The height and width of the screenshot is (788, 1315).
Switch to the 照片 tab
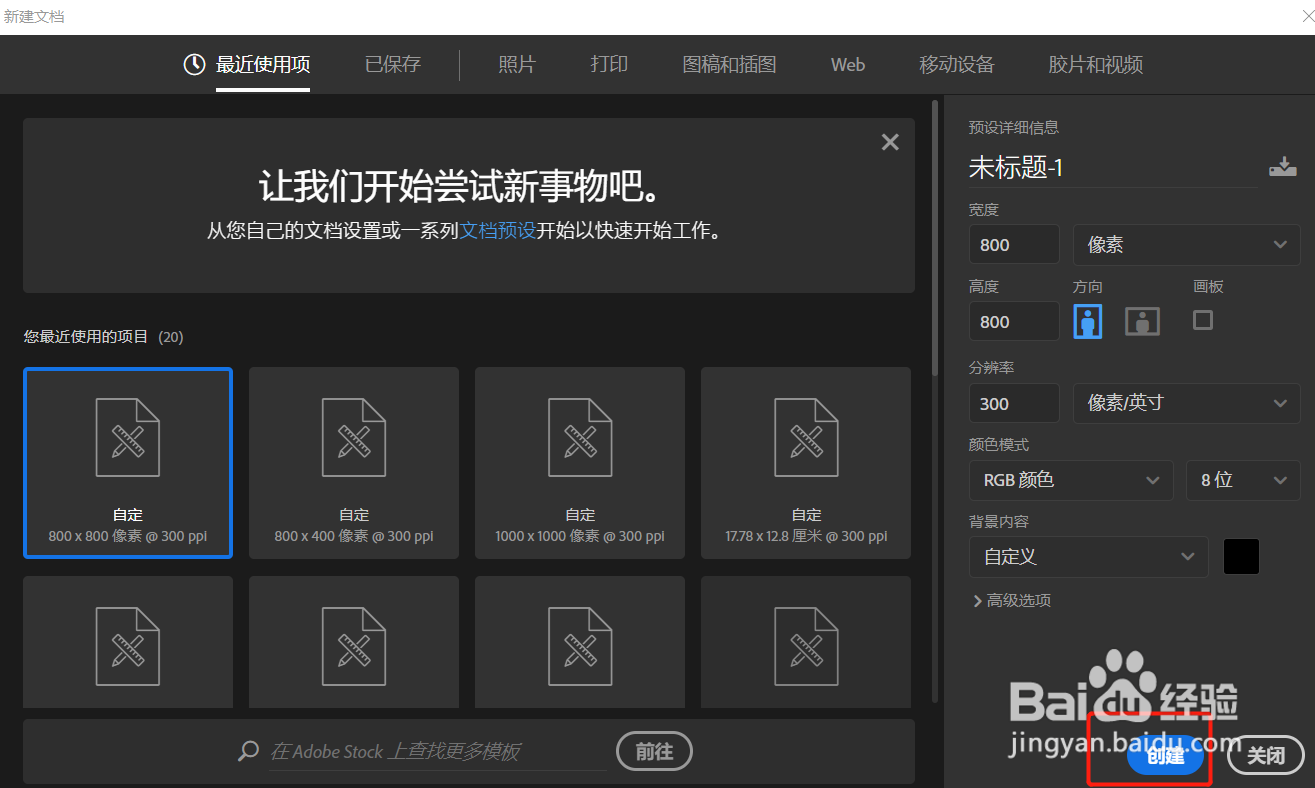pos(517,64)
